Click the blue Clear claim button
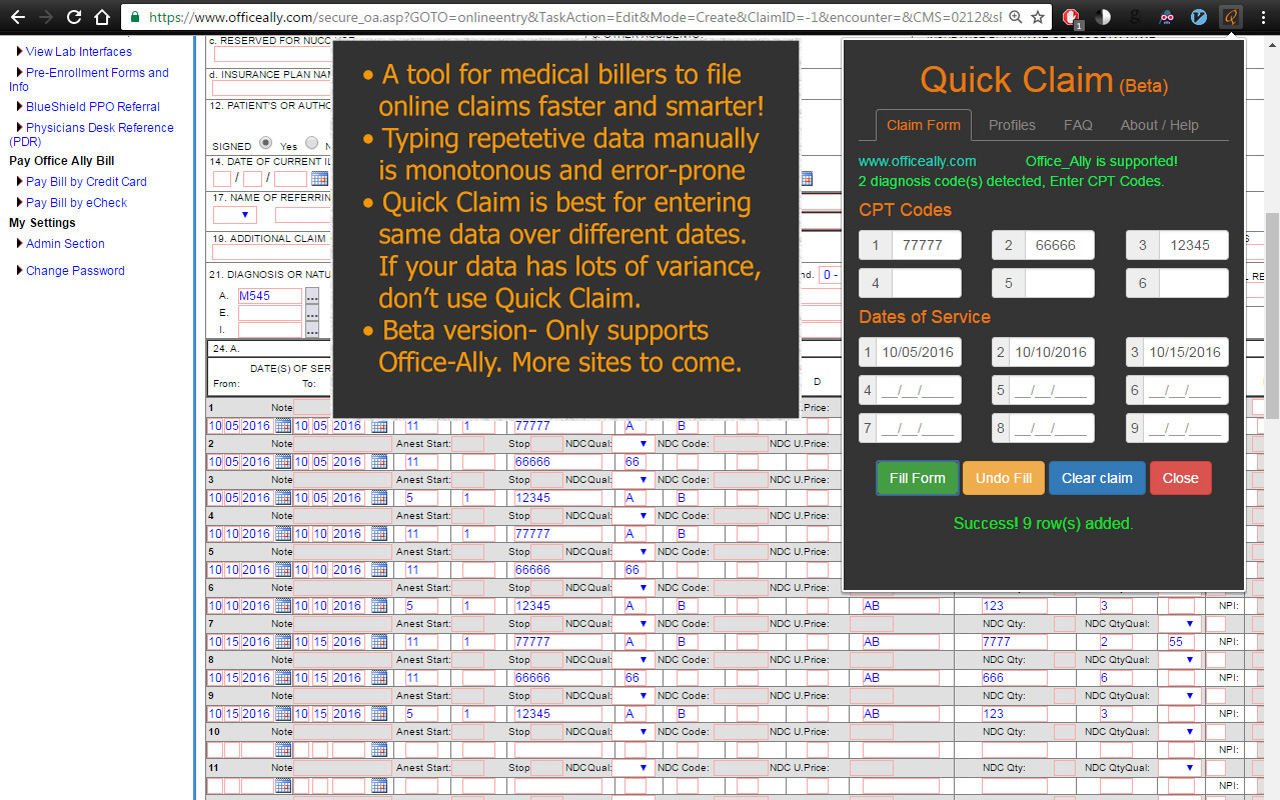This screenshot has width=1280, height=800. [x=1097, y=478]
